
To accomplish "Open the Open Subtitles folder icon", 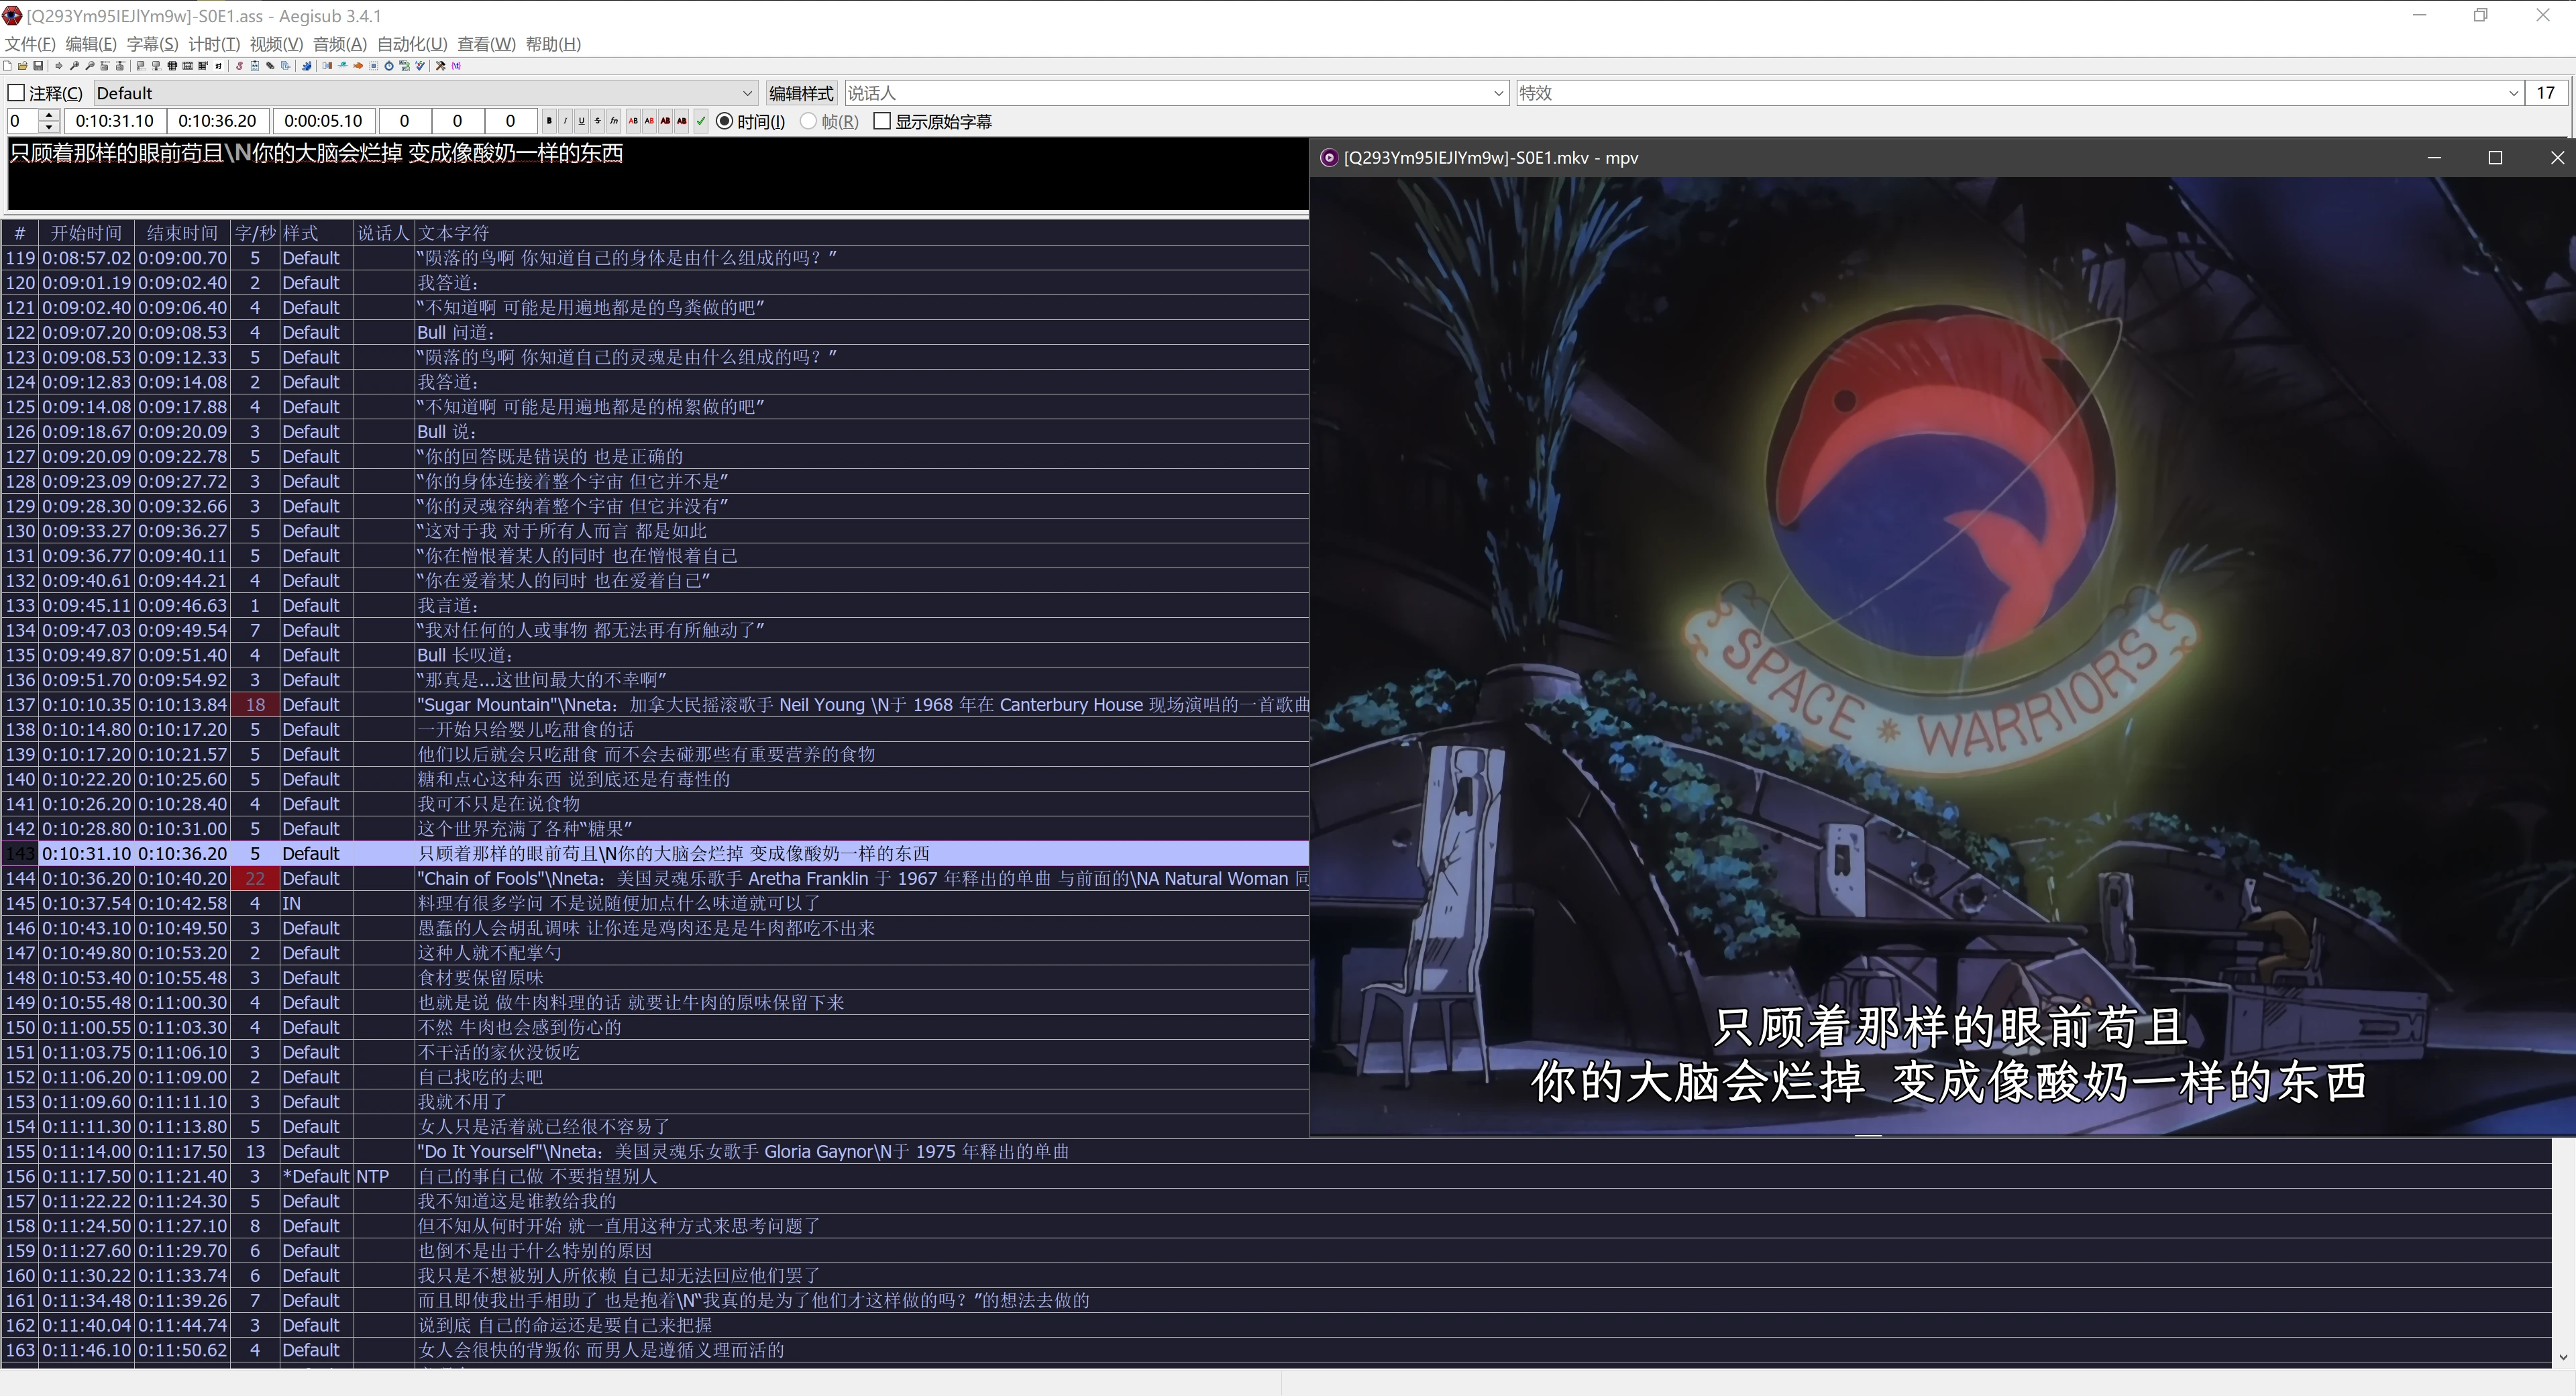I will coord(22,66).
